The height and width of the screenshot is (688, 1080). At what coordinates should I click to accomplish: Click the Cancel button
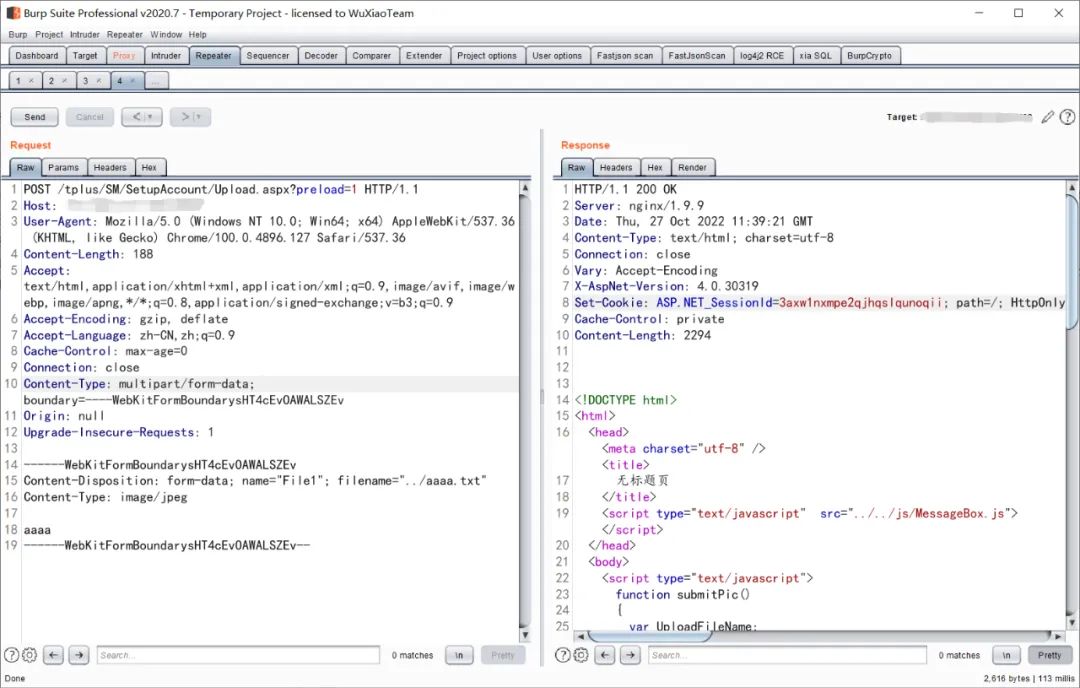pos(90,117)
